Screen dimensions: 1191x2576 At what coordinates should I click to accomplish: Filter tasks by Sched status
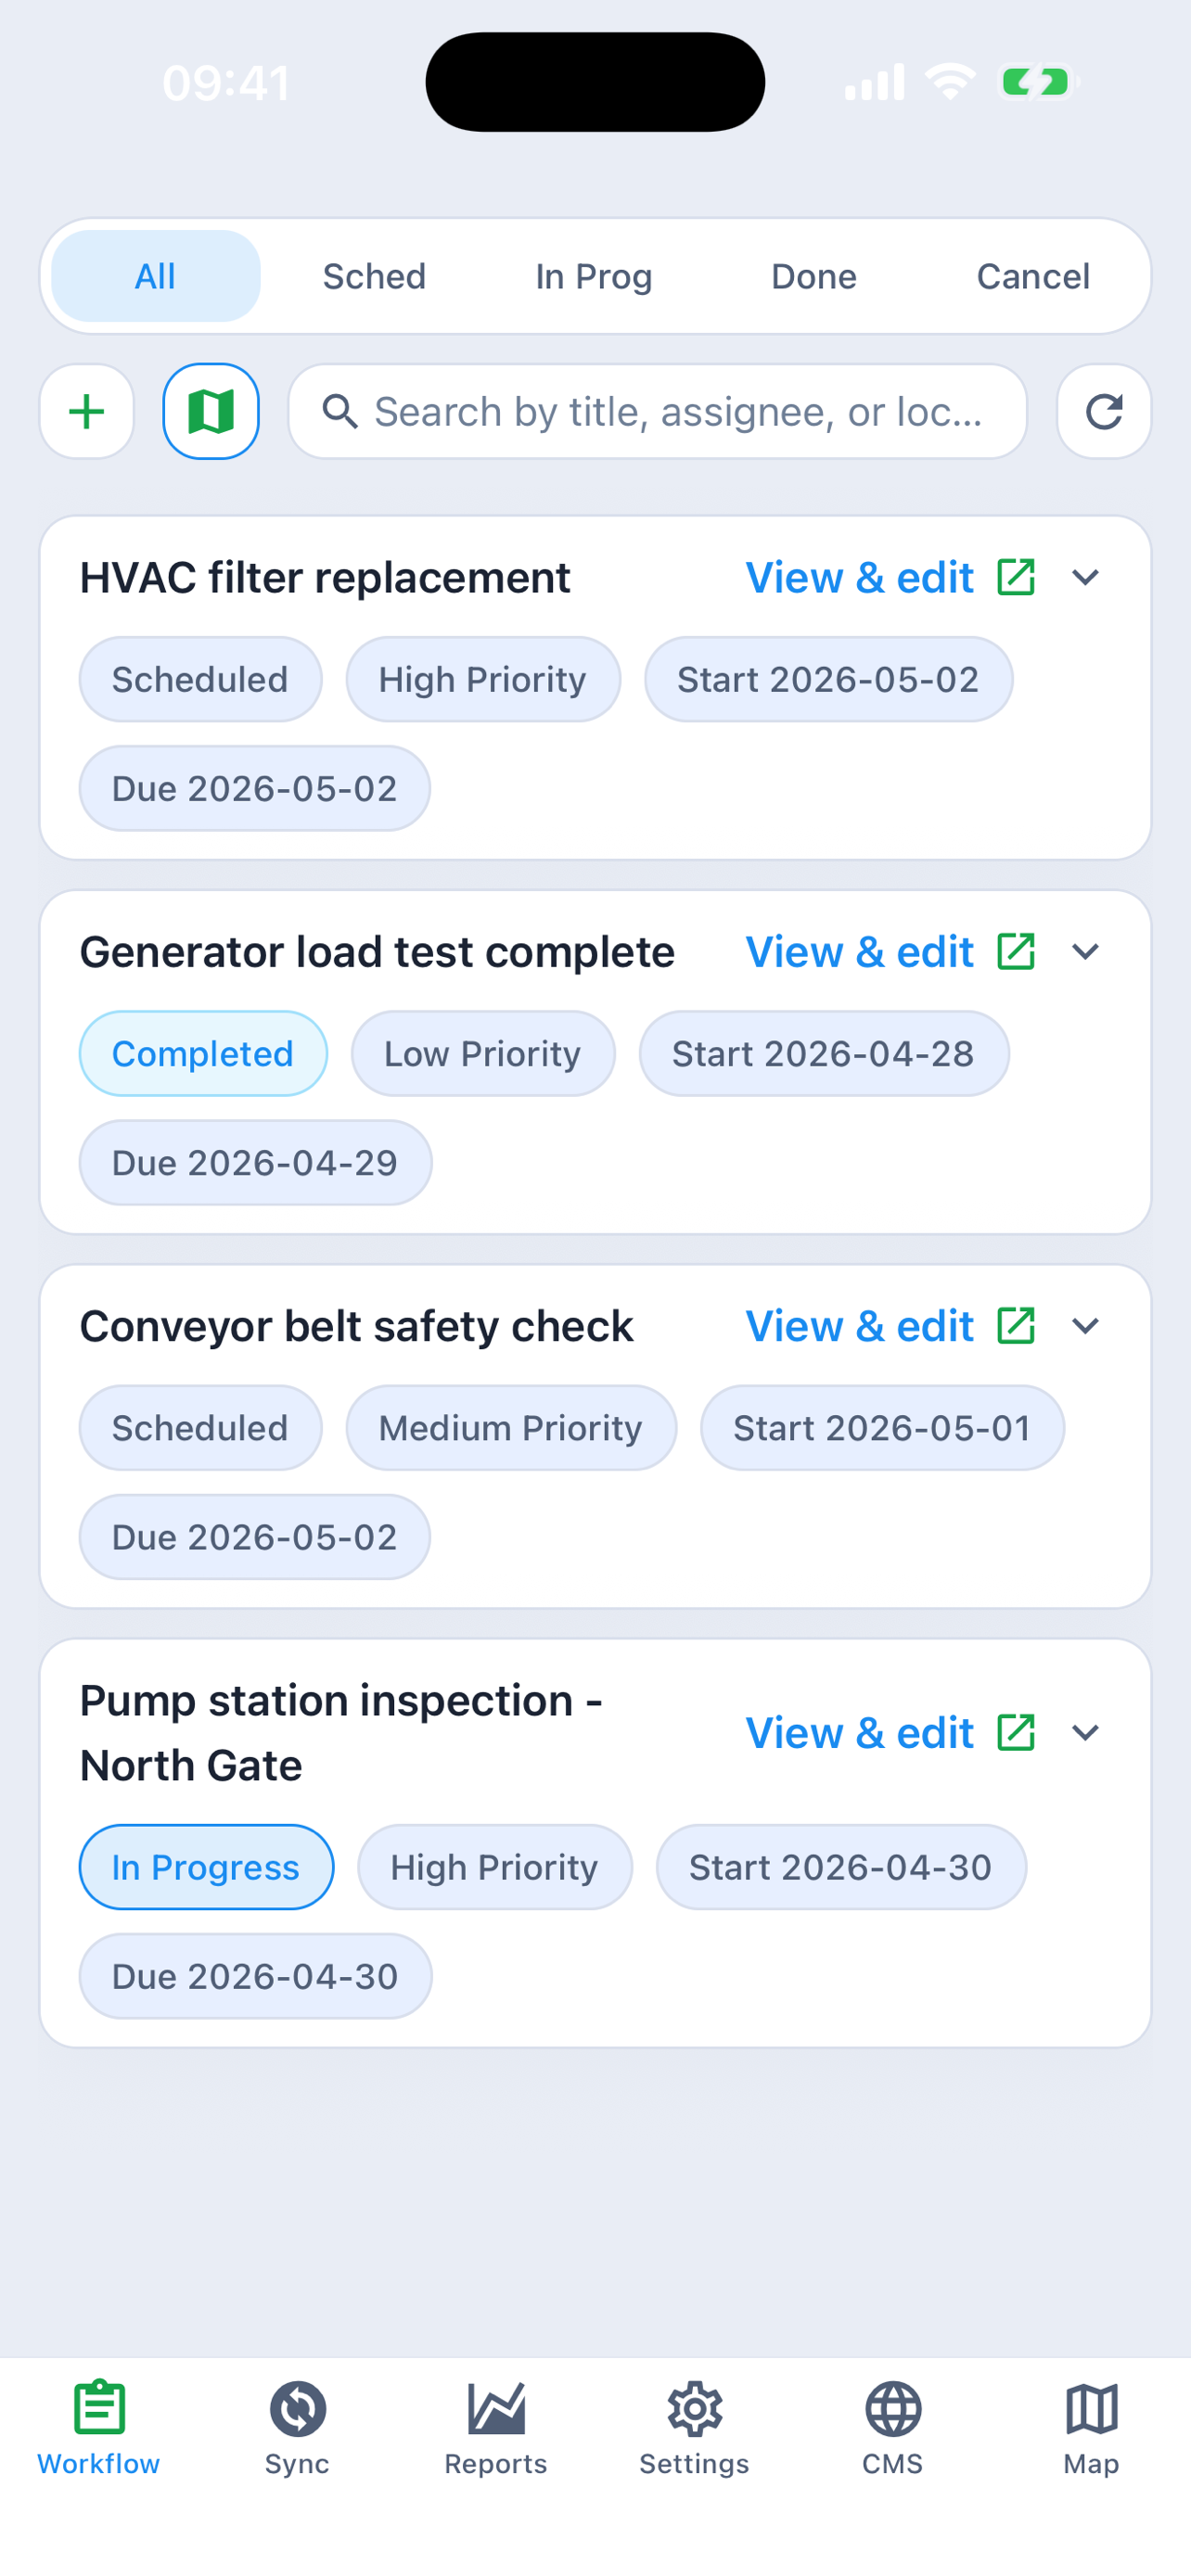pyautogui.click(x=374, y=276)
